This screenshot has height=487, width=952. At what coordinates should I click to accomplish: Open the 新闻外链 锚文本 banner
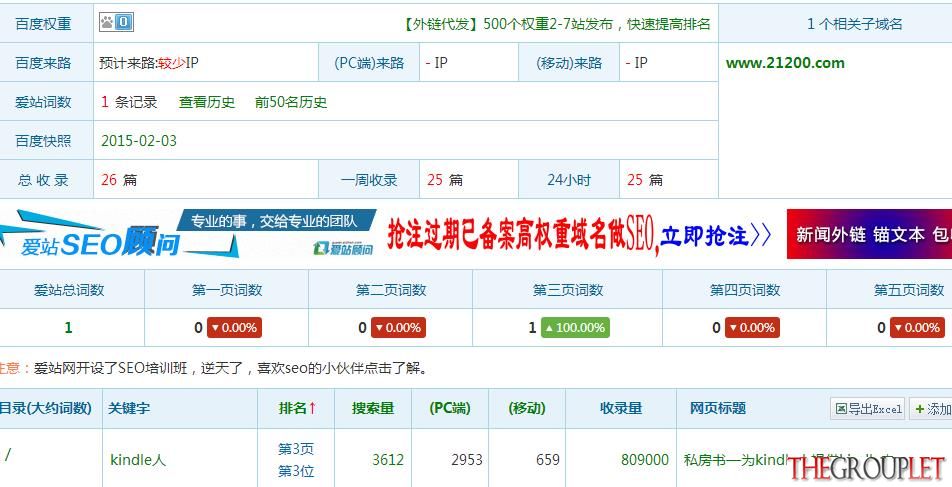tap(869, 234)
